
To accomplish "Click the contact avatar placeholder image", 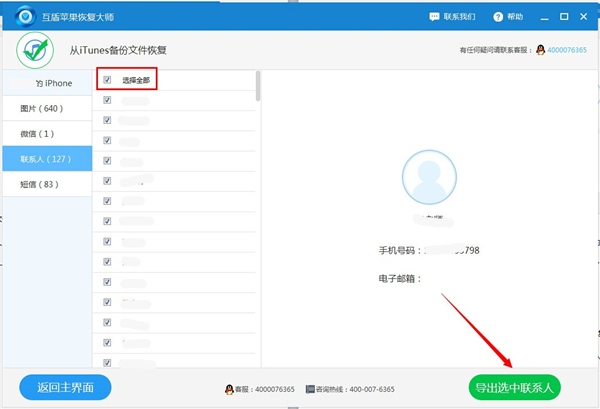I will [x=429, y=177].
